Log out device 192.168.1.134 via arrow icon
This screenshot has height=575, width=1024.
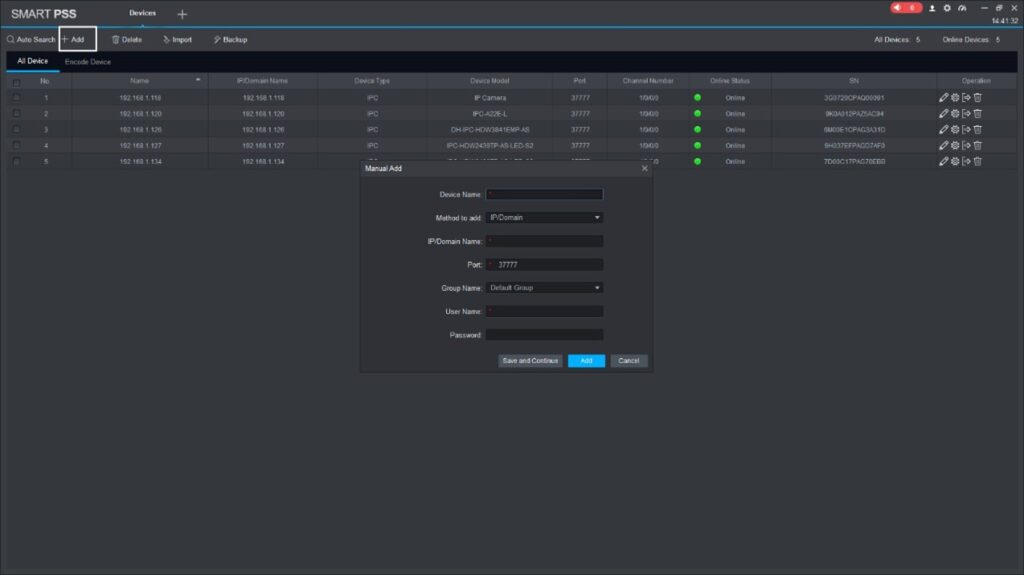(966, 161)
